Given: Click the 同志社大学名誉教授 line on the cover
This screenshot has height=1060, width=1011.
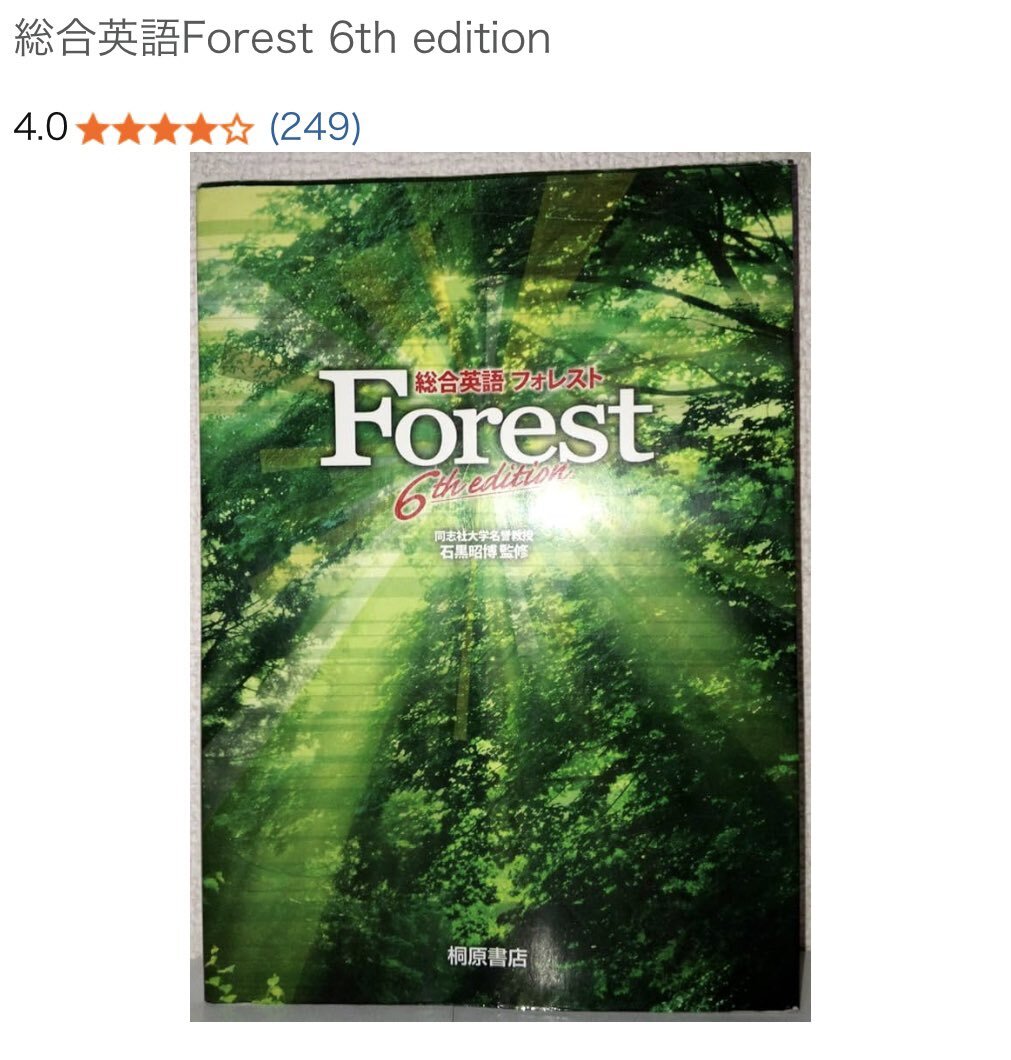Looking at the screenshot, I should 484,535.
